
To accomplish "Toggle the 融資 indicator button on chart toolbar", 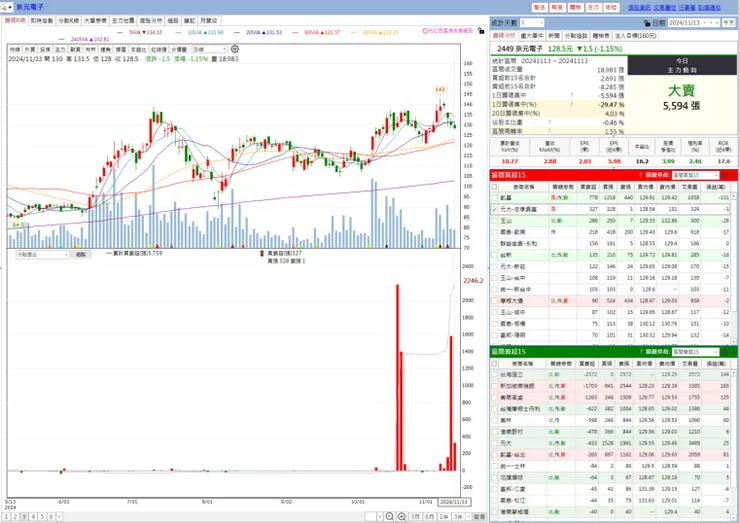I will tap(75, 49).
